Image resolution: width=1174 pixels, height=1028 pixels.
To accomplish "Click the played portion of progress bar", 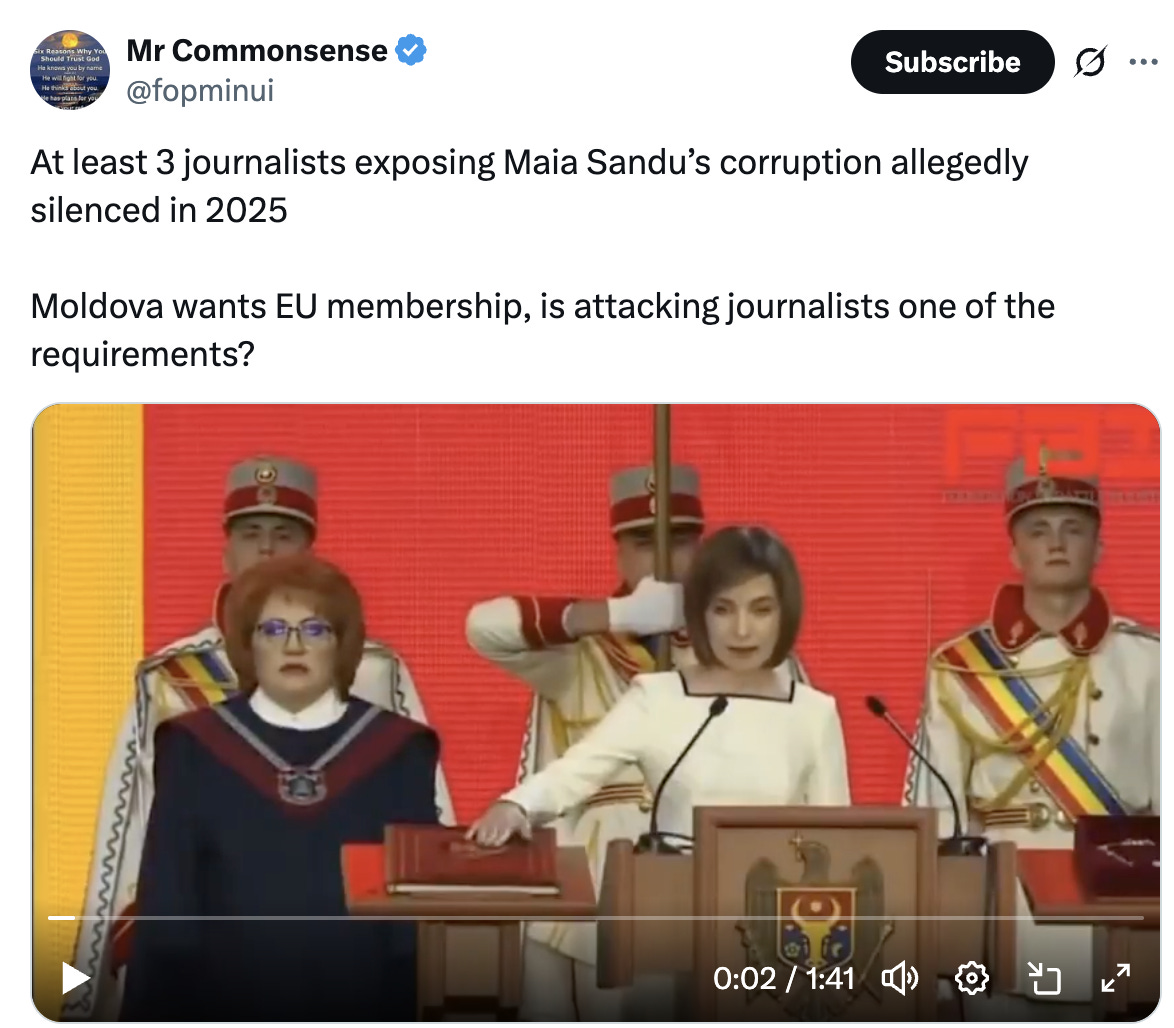I will (x=61, y=917).
